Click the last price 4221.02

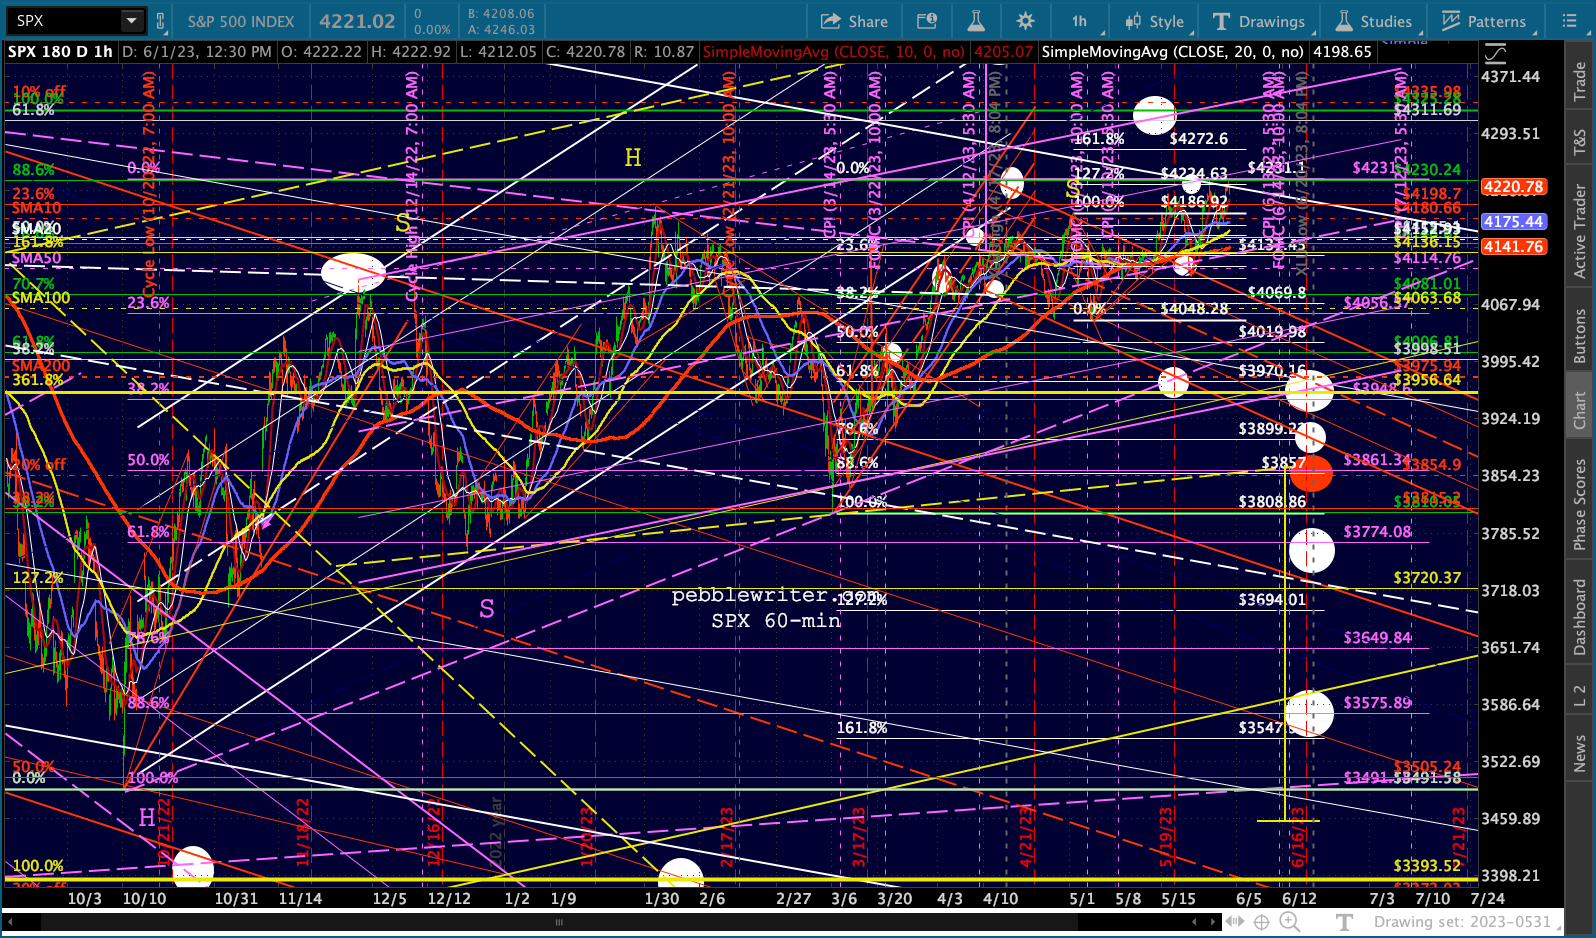[x=358, y=21]
